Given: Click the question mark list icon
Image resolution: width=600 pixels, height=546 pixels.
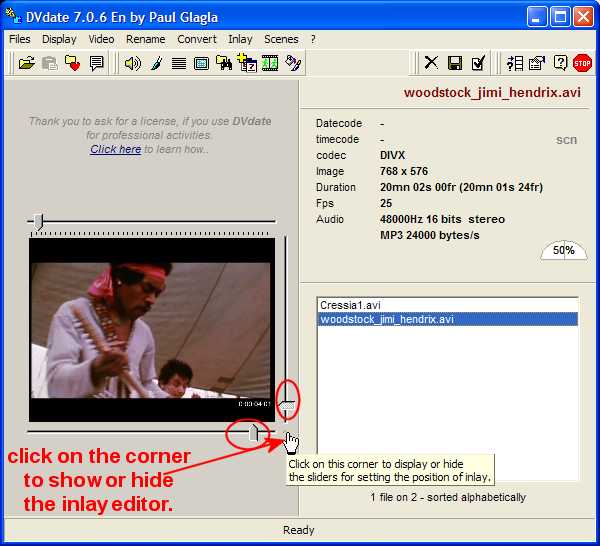Looking at the screenshot, I should 515,63.
